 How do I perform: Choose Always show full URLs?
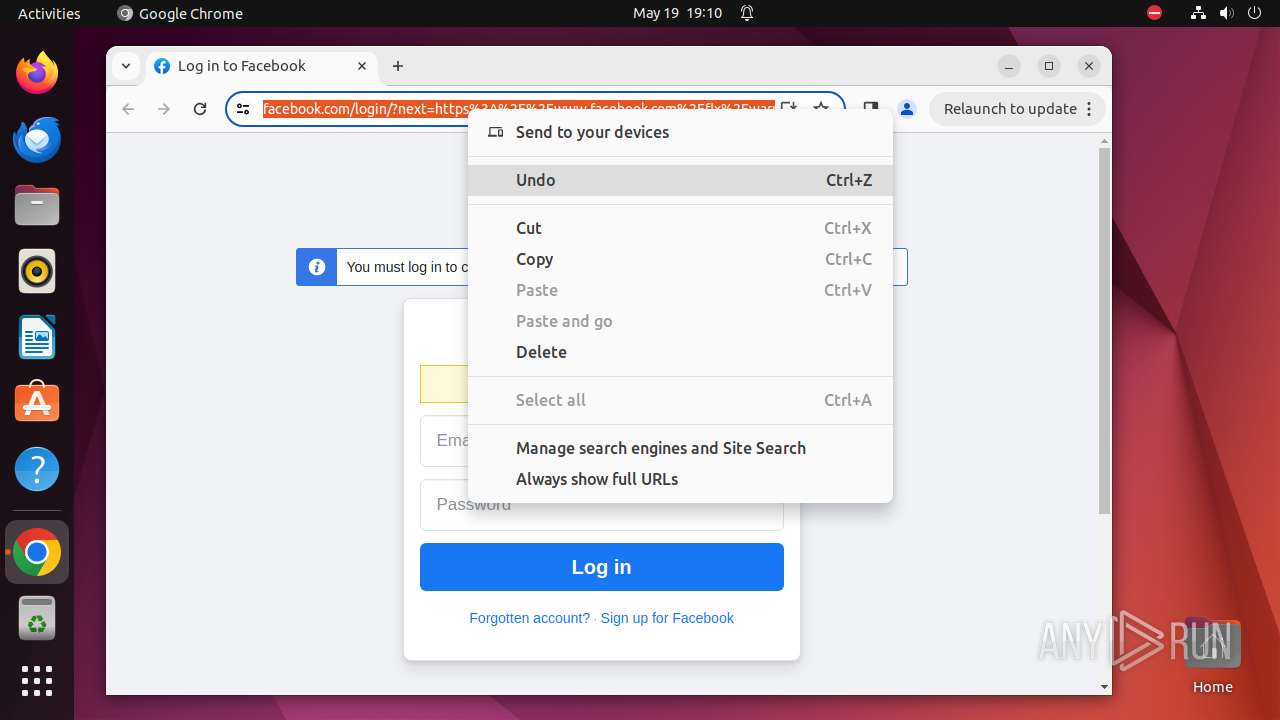(680, 479)
